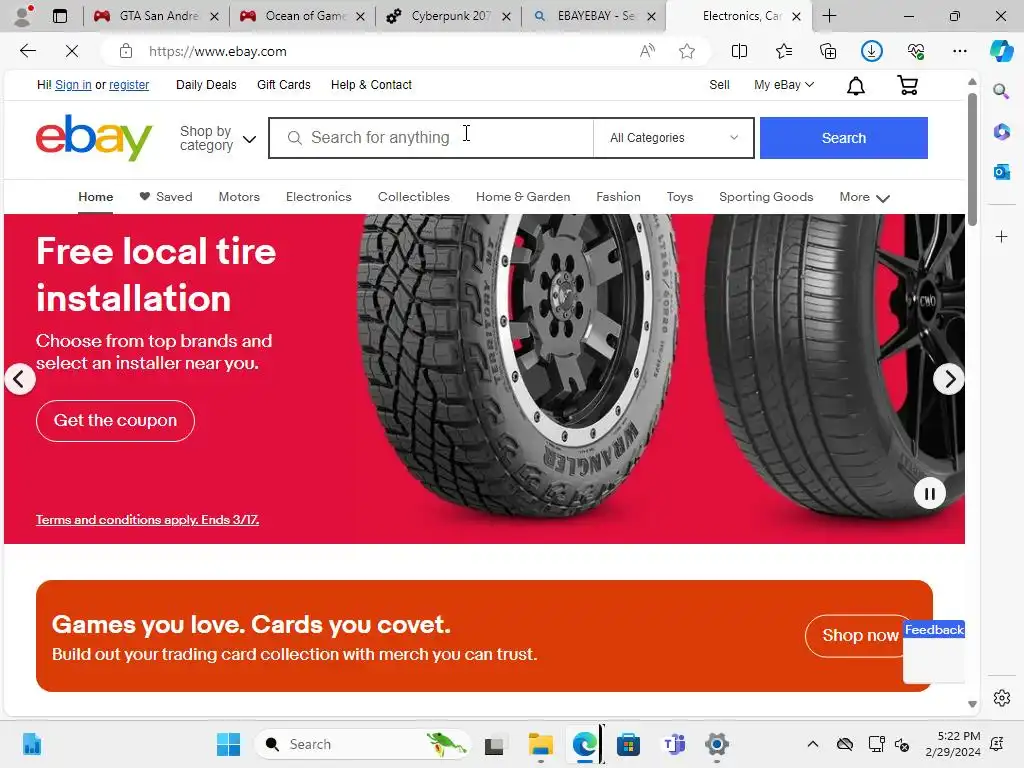The image size is (1024, 768).
Task: Go back with the browser back arrow
Action: pyautogui.click(x=27, y=51)
